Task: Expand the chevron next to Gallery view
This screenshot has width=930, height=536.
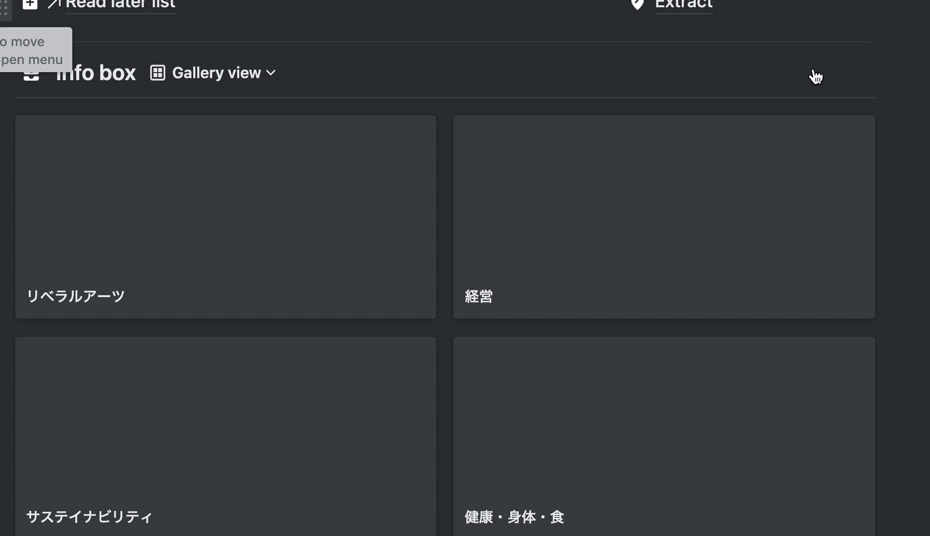Action: click(x=271, y=73)
